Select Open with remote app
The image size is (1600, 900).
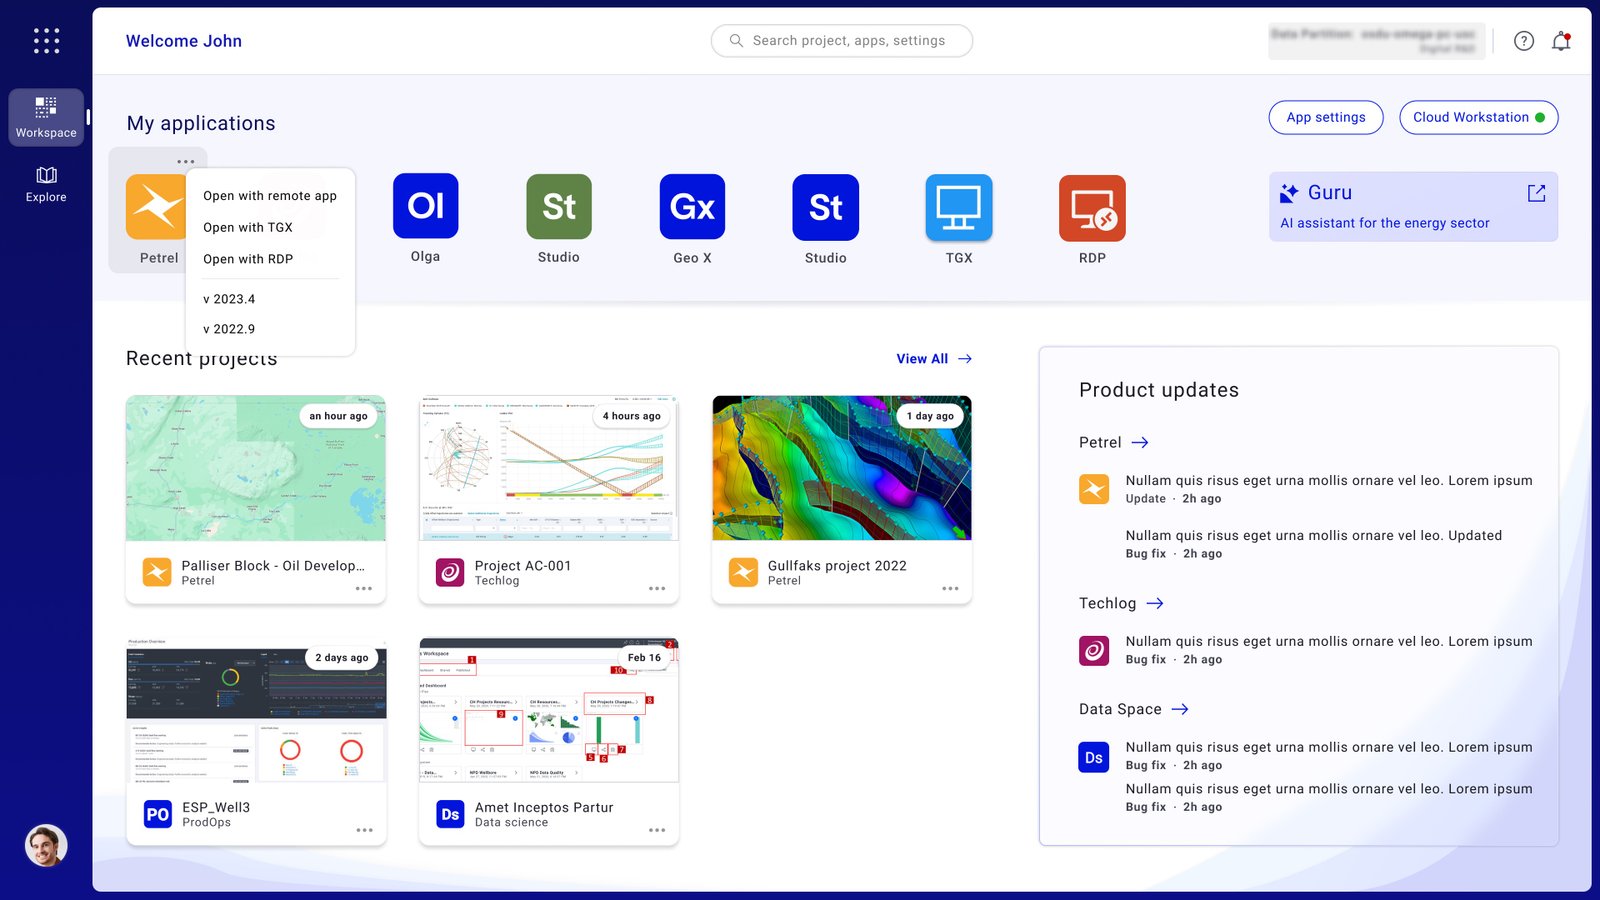tap(270, 196)
